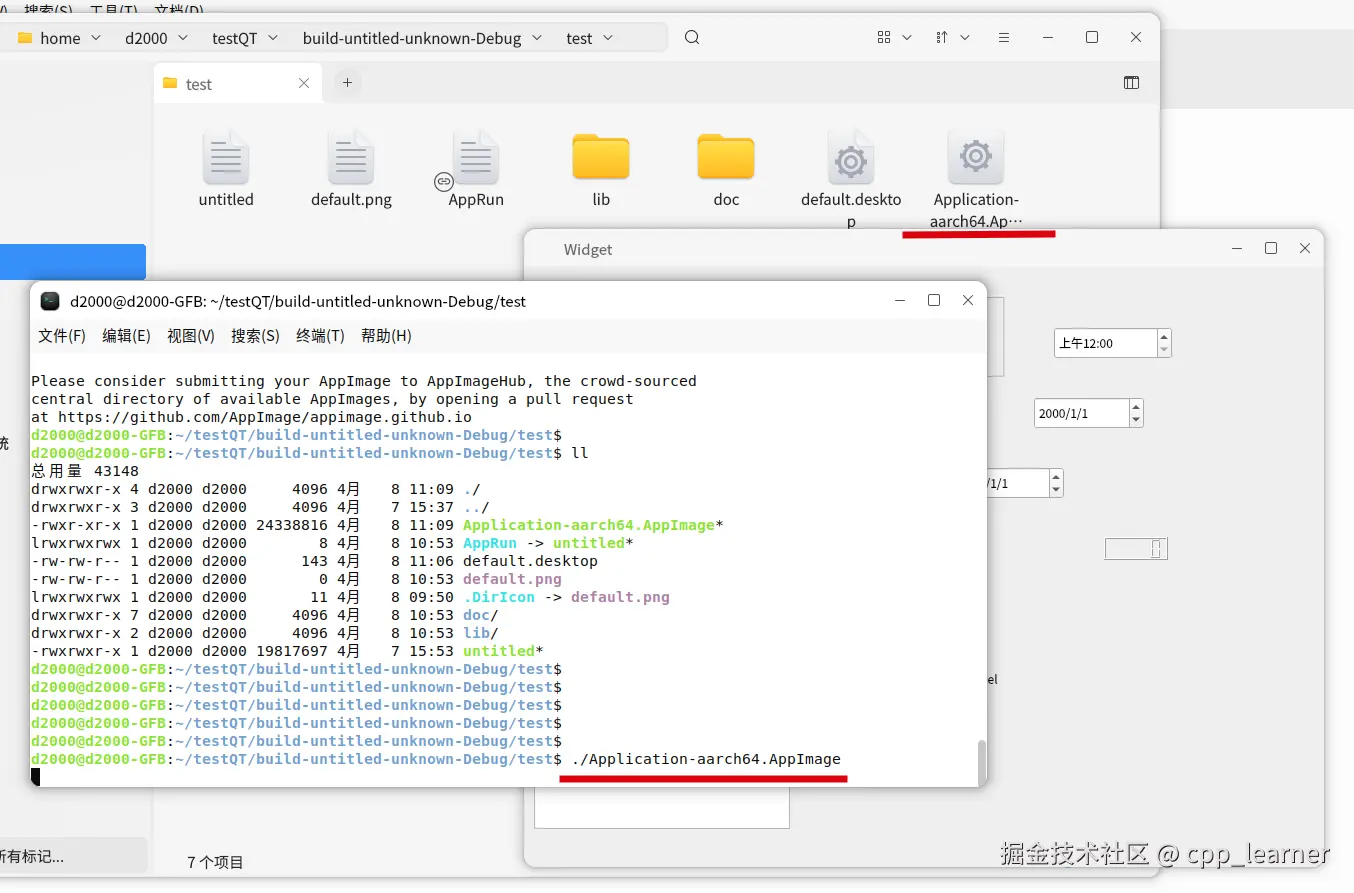This screenshot has height=893, width=1354.
Task: Open the icon view mode selector
Action: (894, 37)
